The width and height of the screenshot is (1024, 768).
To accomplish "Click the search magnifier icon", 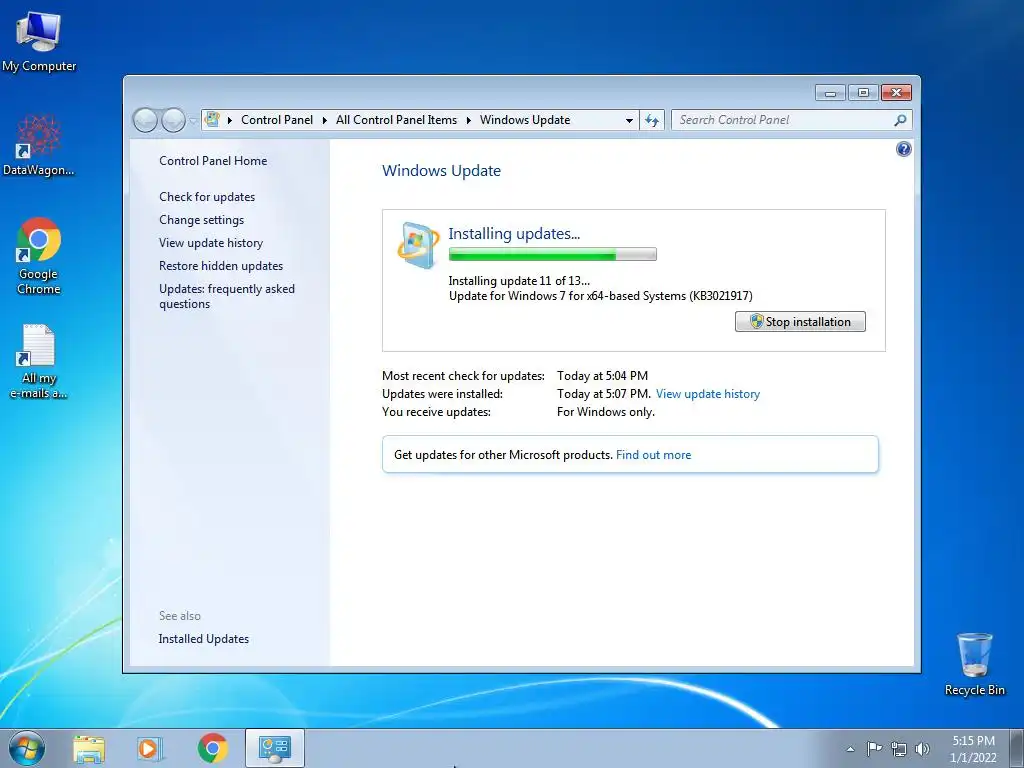I will click(x=901, y=120).
